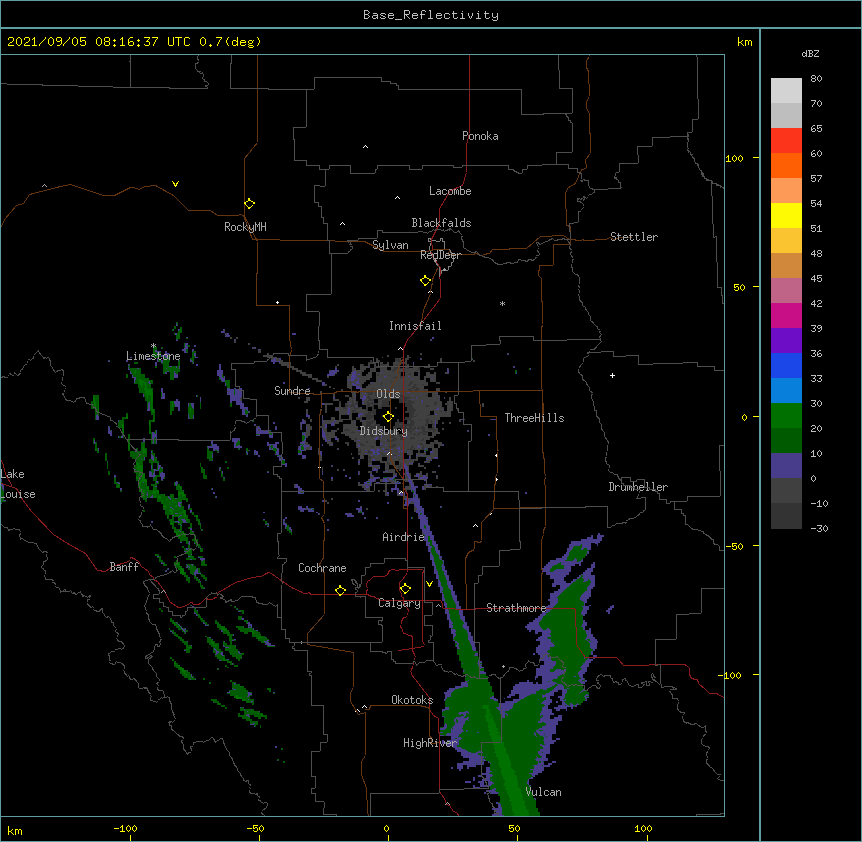Click the Sundre town label

[292, 391]
